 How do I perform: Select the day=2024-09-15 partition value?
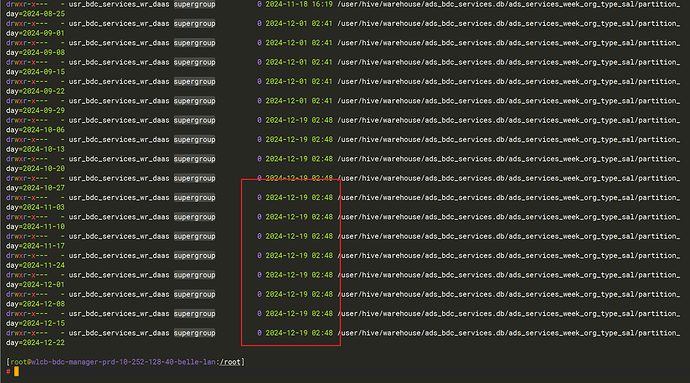[x=35, y=72]
